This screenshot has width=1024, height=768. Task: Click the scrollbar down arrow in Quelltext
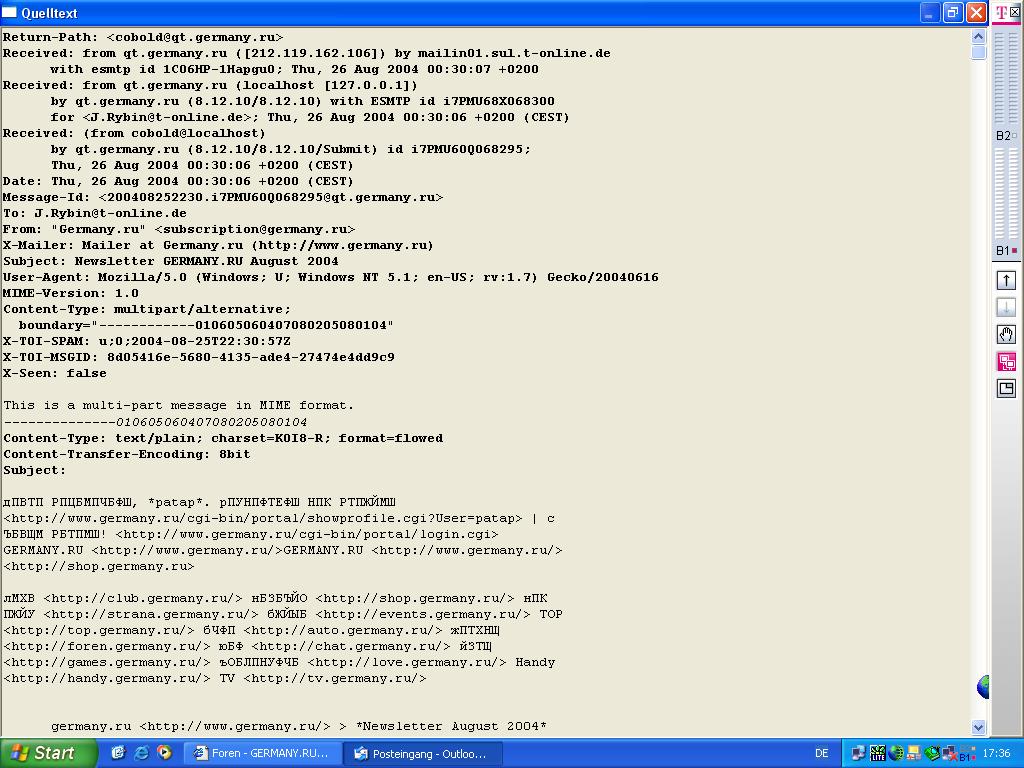coord(978,727)
